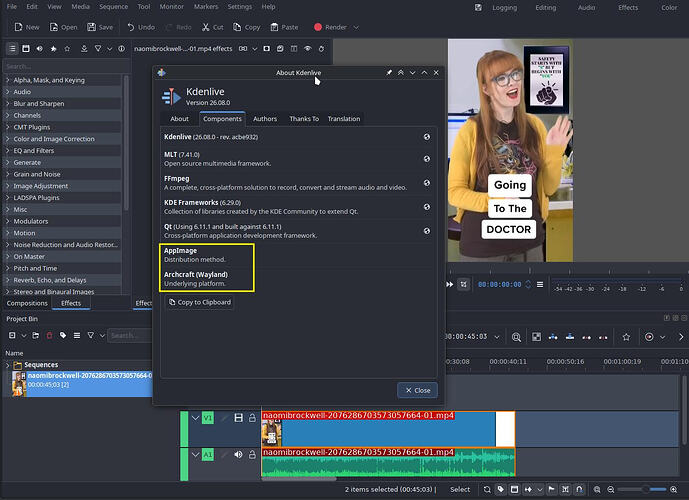689x500 pixels.
Task: Click the effects info icon
Action: 121,49
